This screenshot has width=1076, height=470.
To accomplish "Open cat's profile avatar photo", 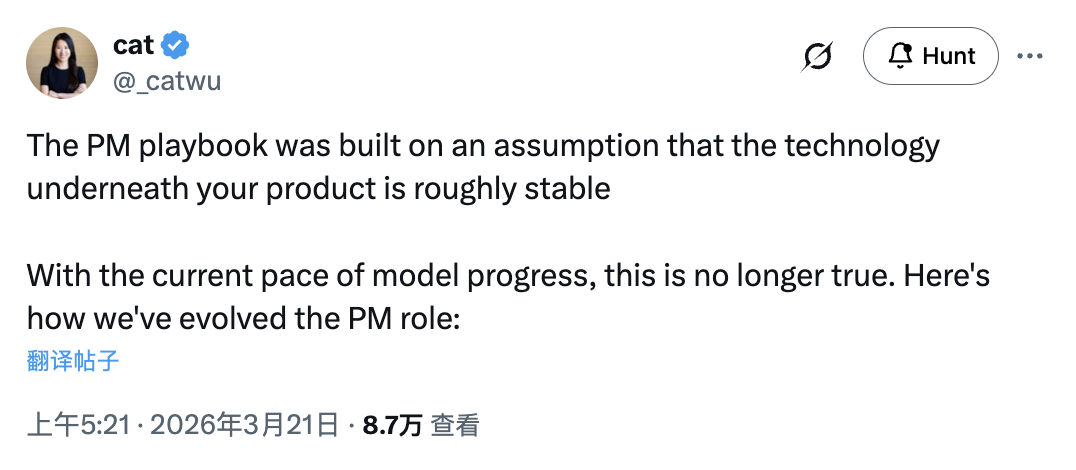I will pyautogui.click(x=62, y=63).
